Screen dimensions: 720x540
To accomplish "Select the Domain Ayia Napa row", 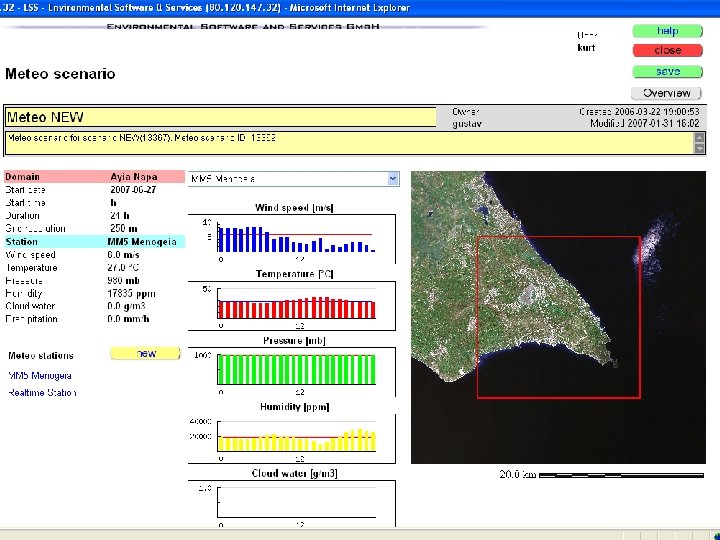I will point(94,177).
